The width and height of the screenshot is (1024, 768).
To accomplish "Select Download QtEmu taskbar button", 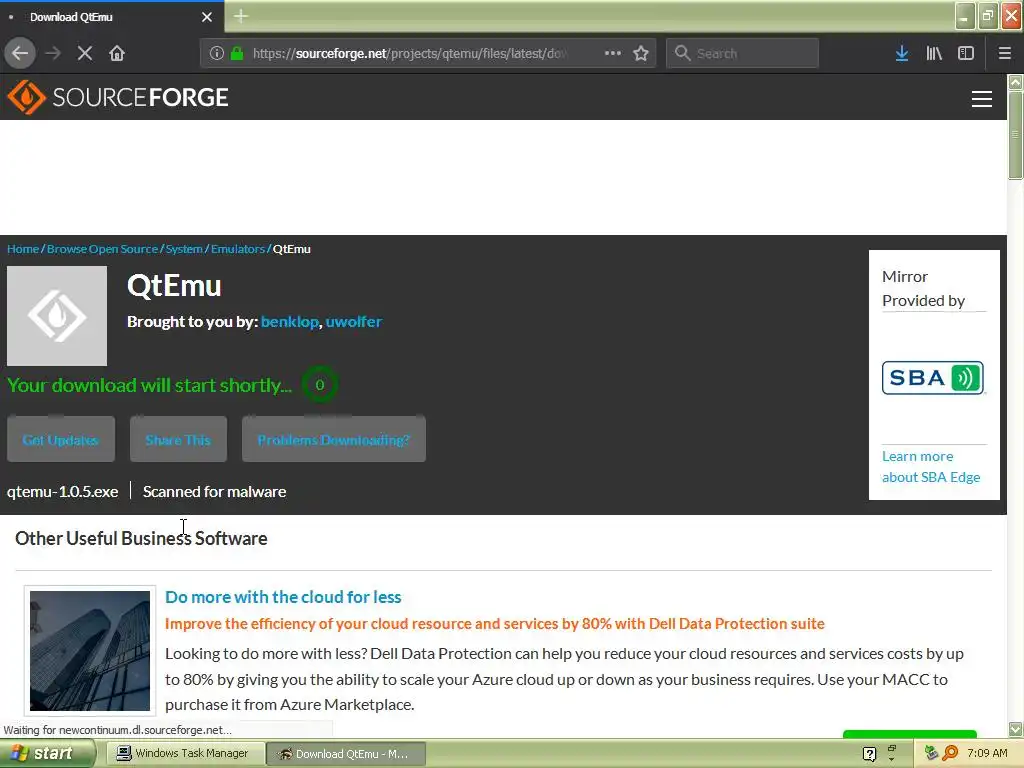I will [x=347, y=754].
